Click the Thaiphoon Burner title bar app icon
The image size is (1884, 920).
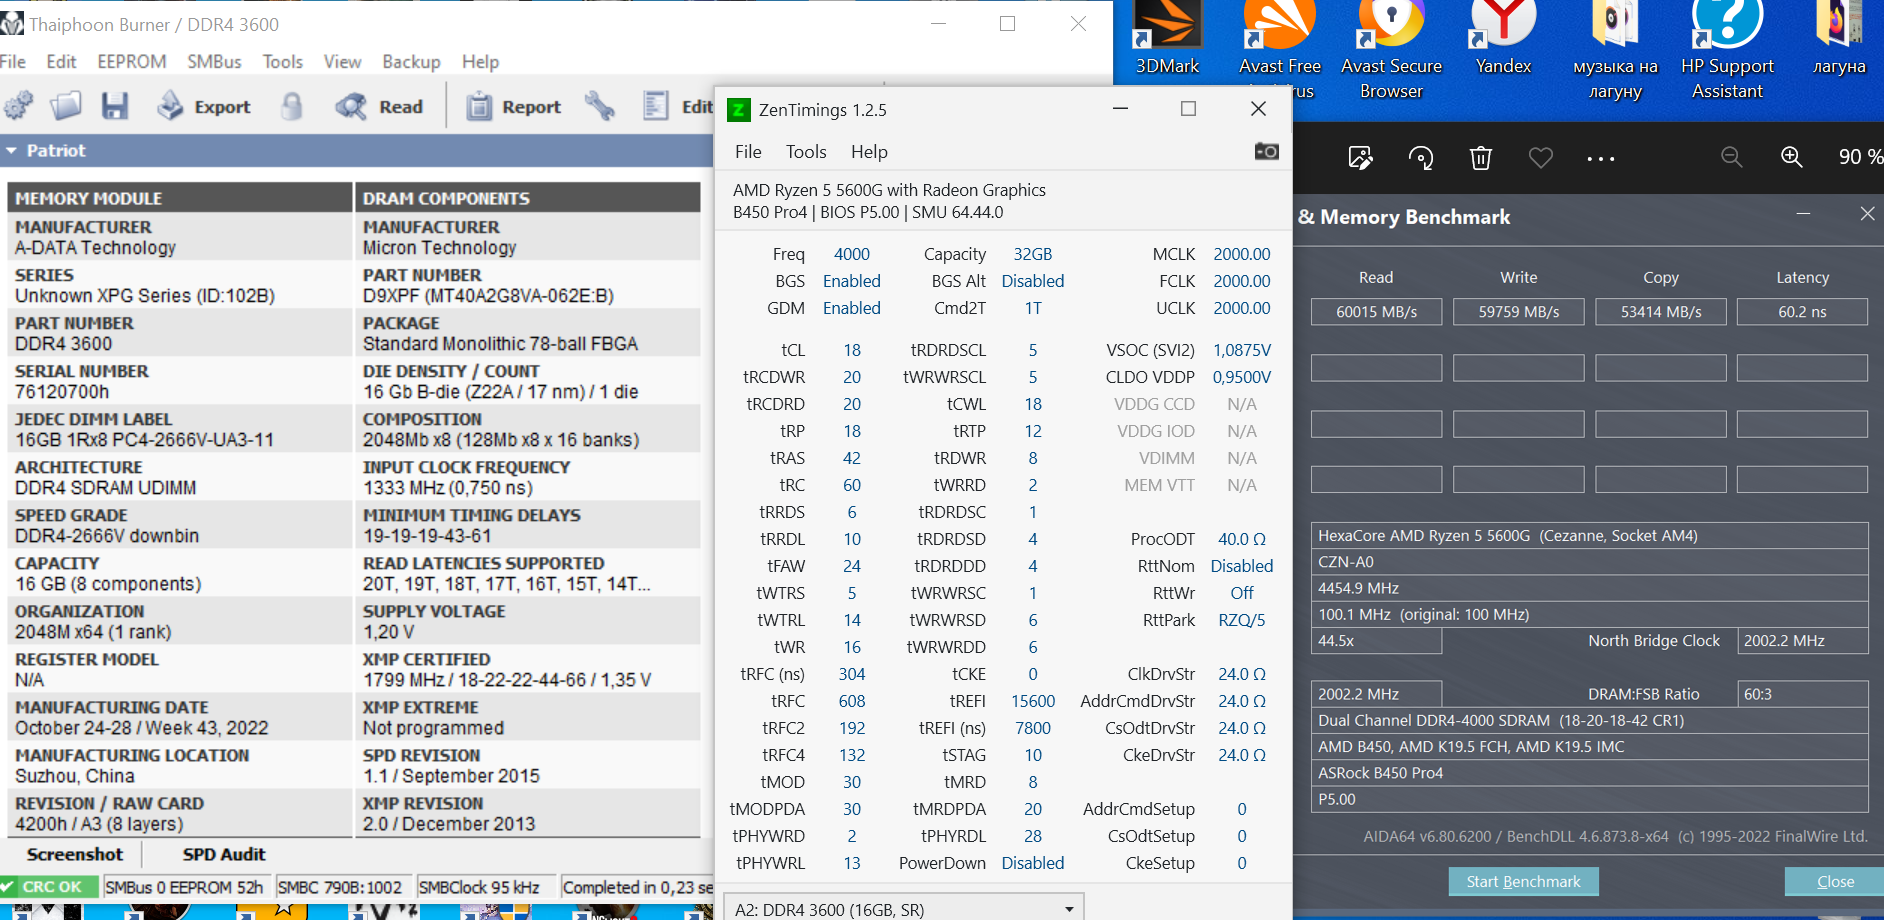pyautogui.click(x=12, y=24)
